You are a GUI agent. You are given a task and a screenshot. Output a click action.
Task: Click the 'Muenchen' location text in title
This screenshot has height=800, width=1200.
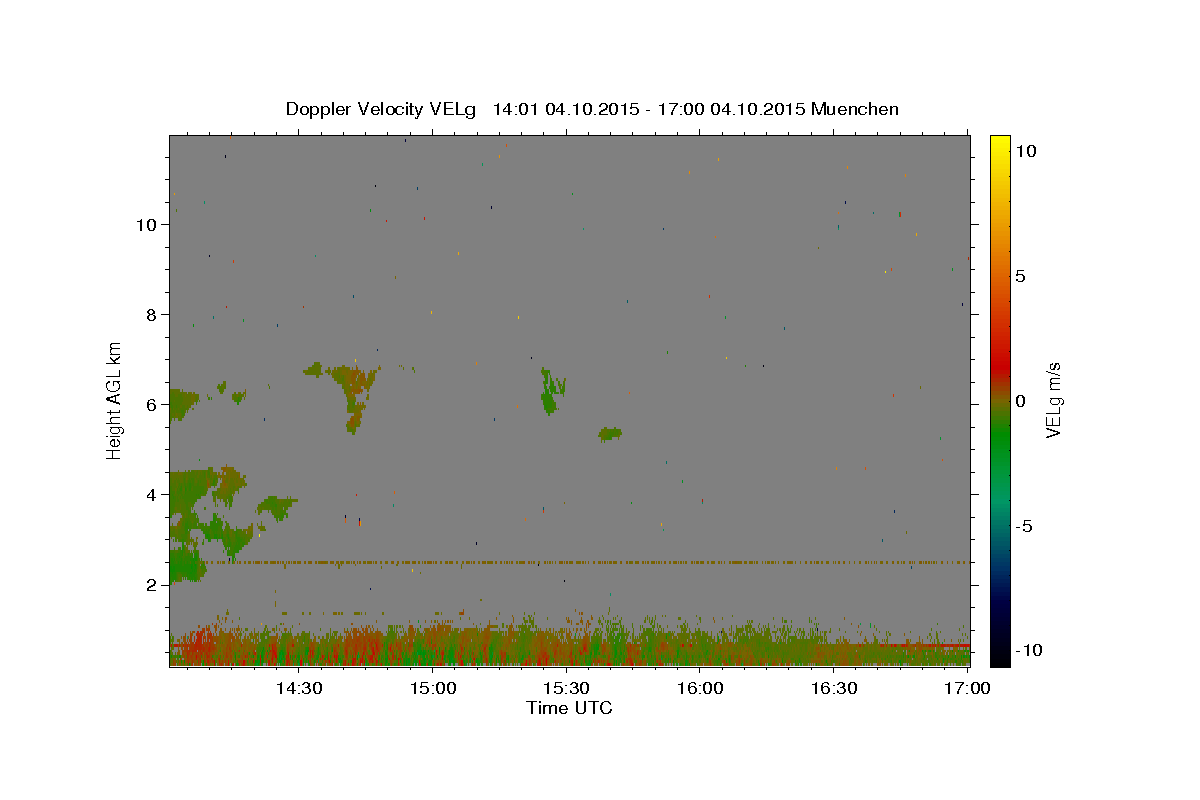(855, 109)
